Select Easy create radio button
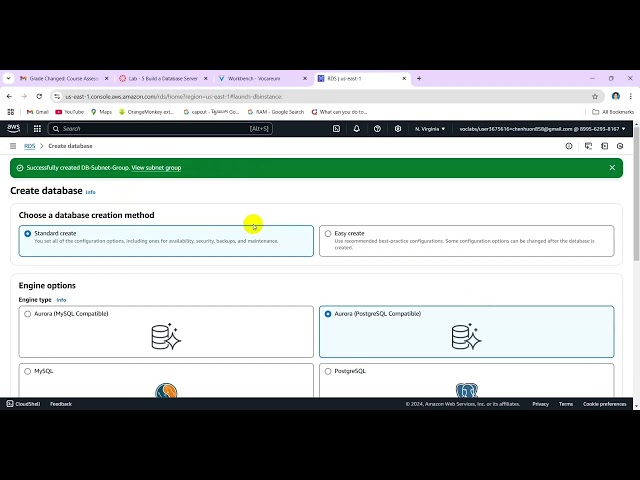The image size is (640, 480). click(x=328, y=233)
